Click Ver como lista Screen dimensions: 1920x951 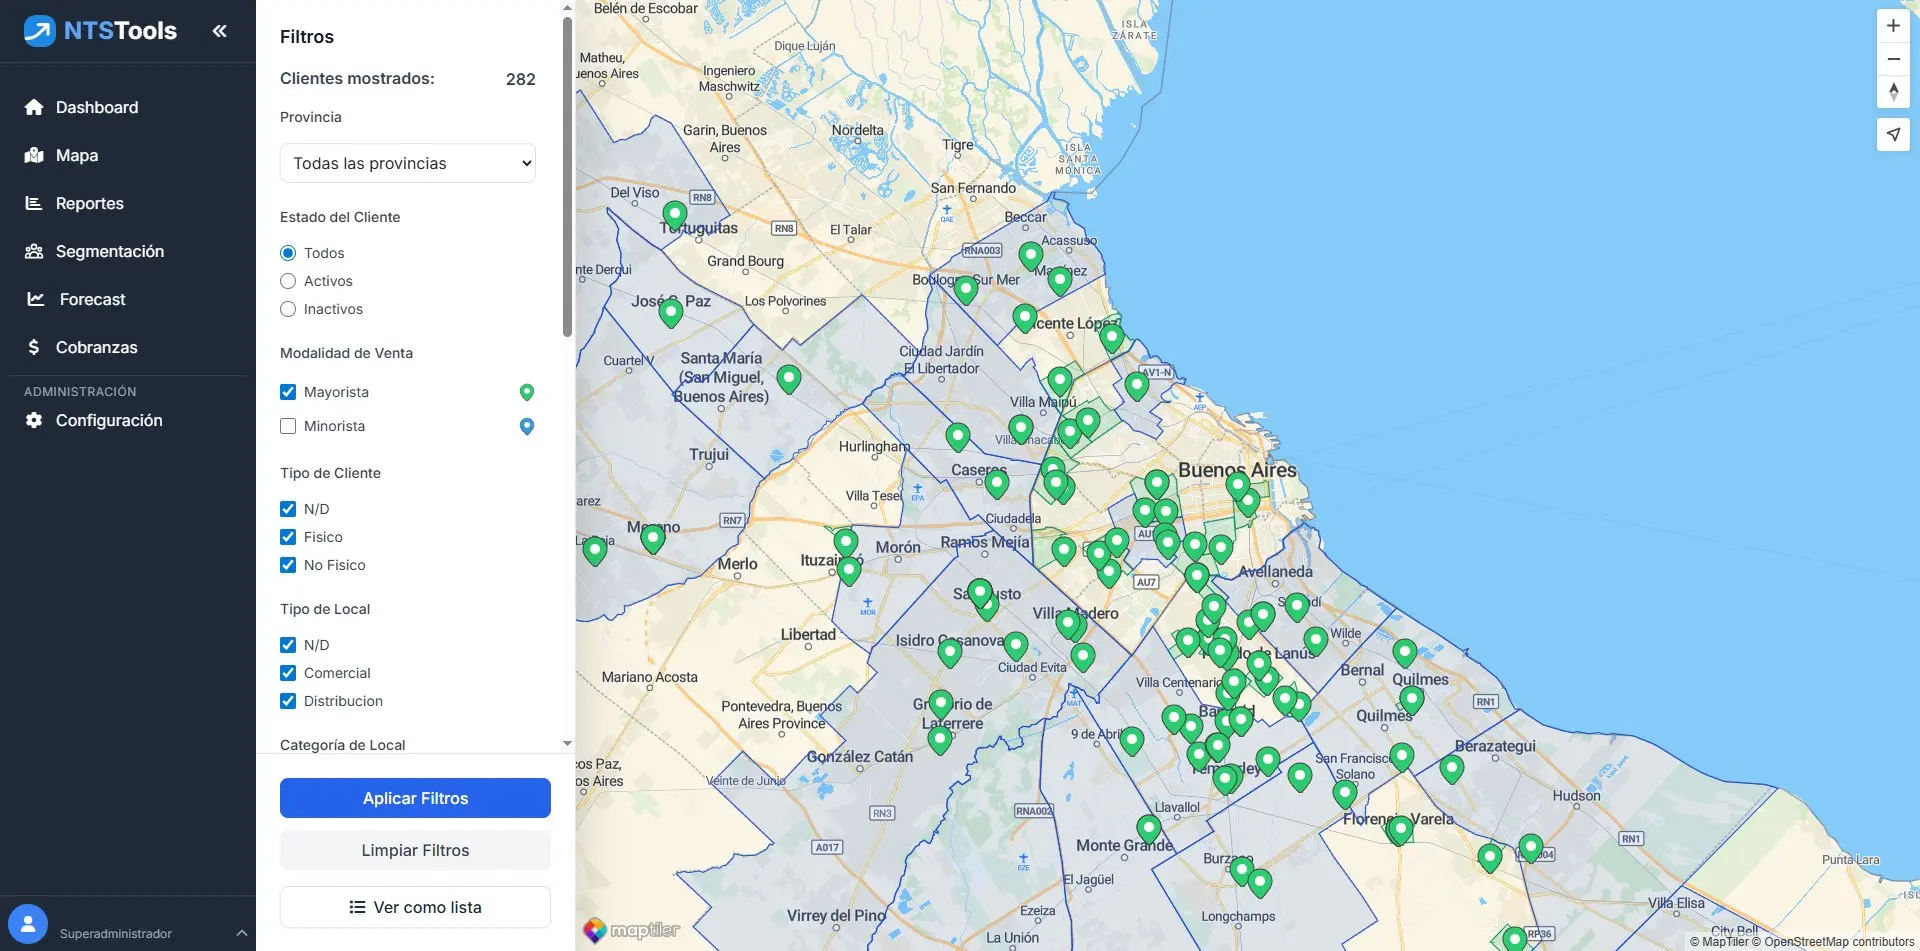point(415,907)
